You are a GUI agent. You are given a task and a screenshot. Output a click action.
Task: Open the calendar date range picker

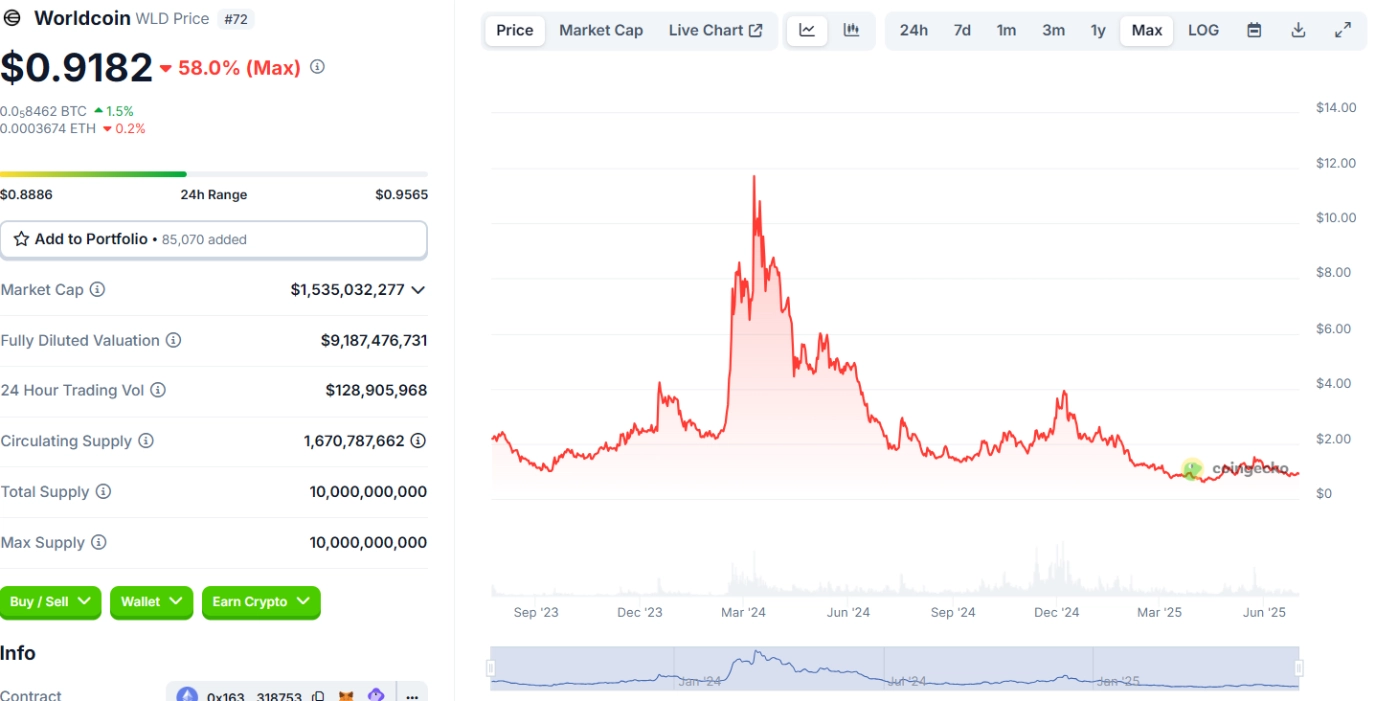pos(1254,30)
